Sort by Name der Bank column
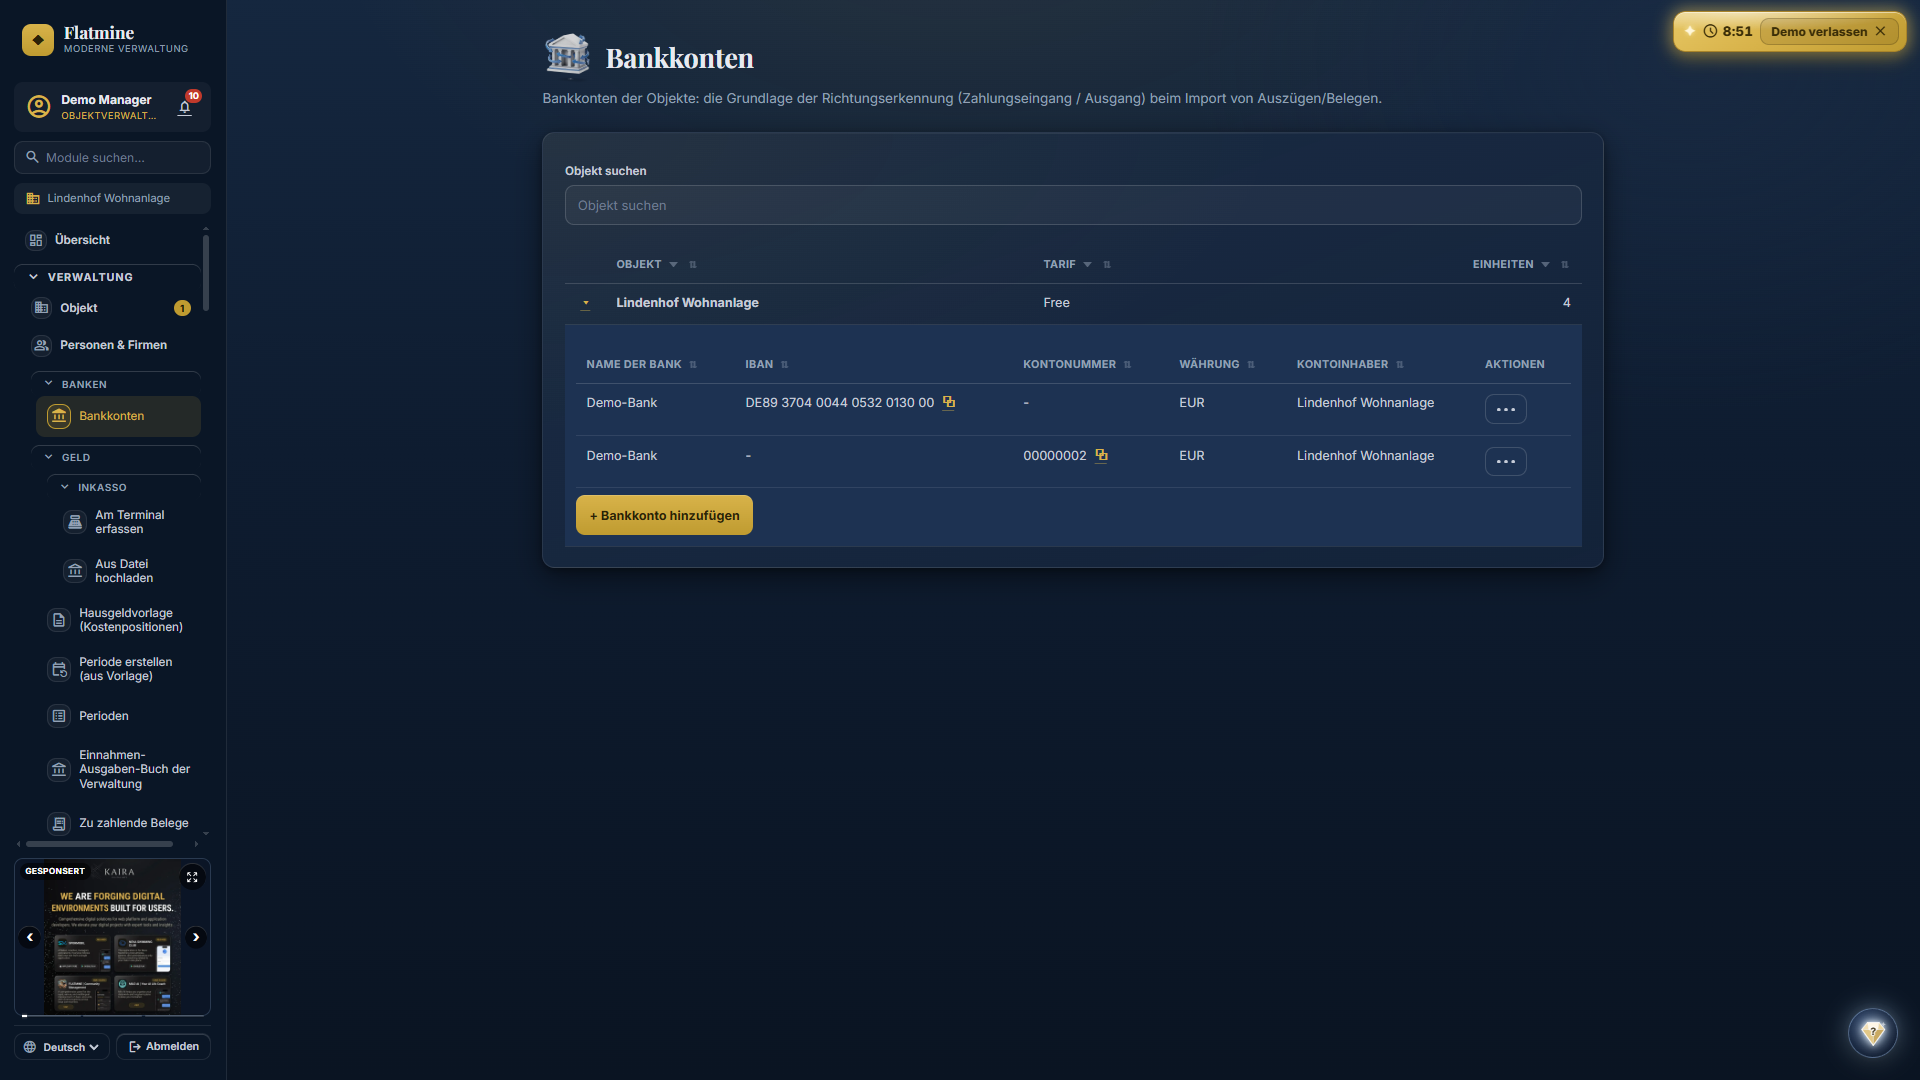 pos(693,365)
